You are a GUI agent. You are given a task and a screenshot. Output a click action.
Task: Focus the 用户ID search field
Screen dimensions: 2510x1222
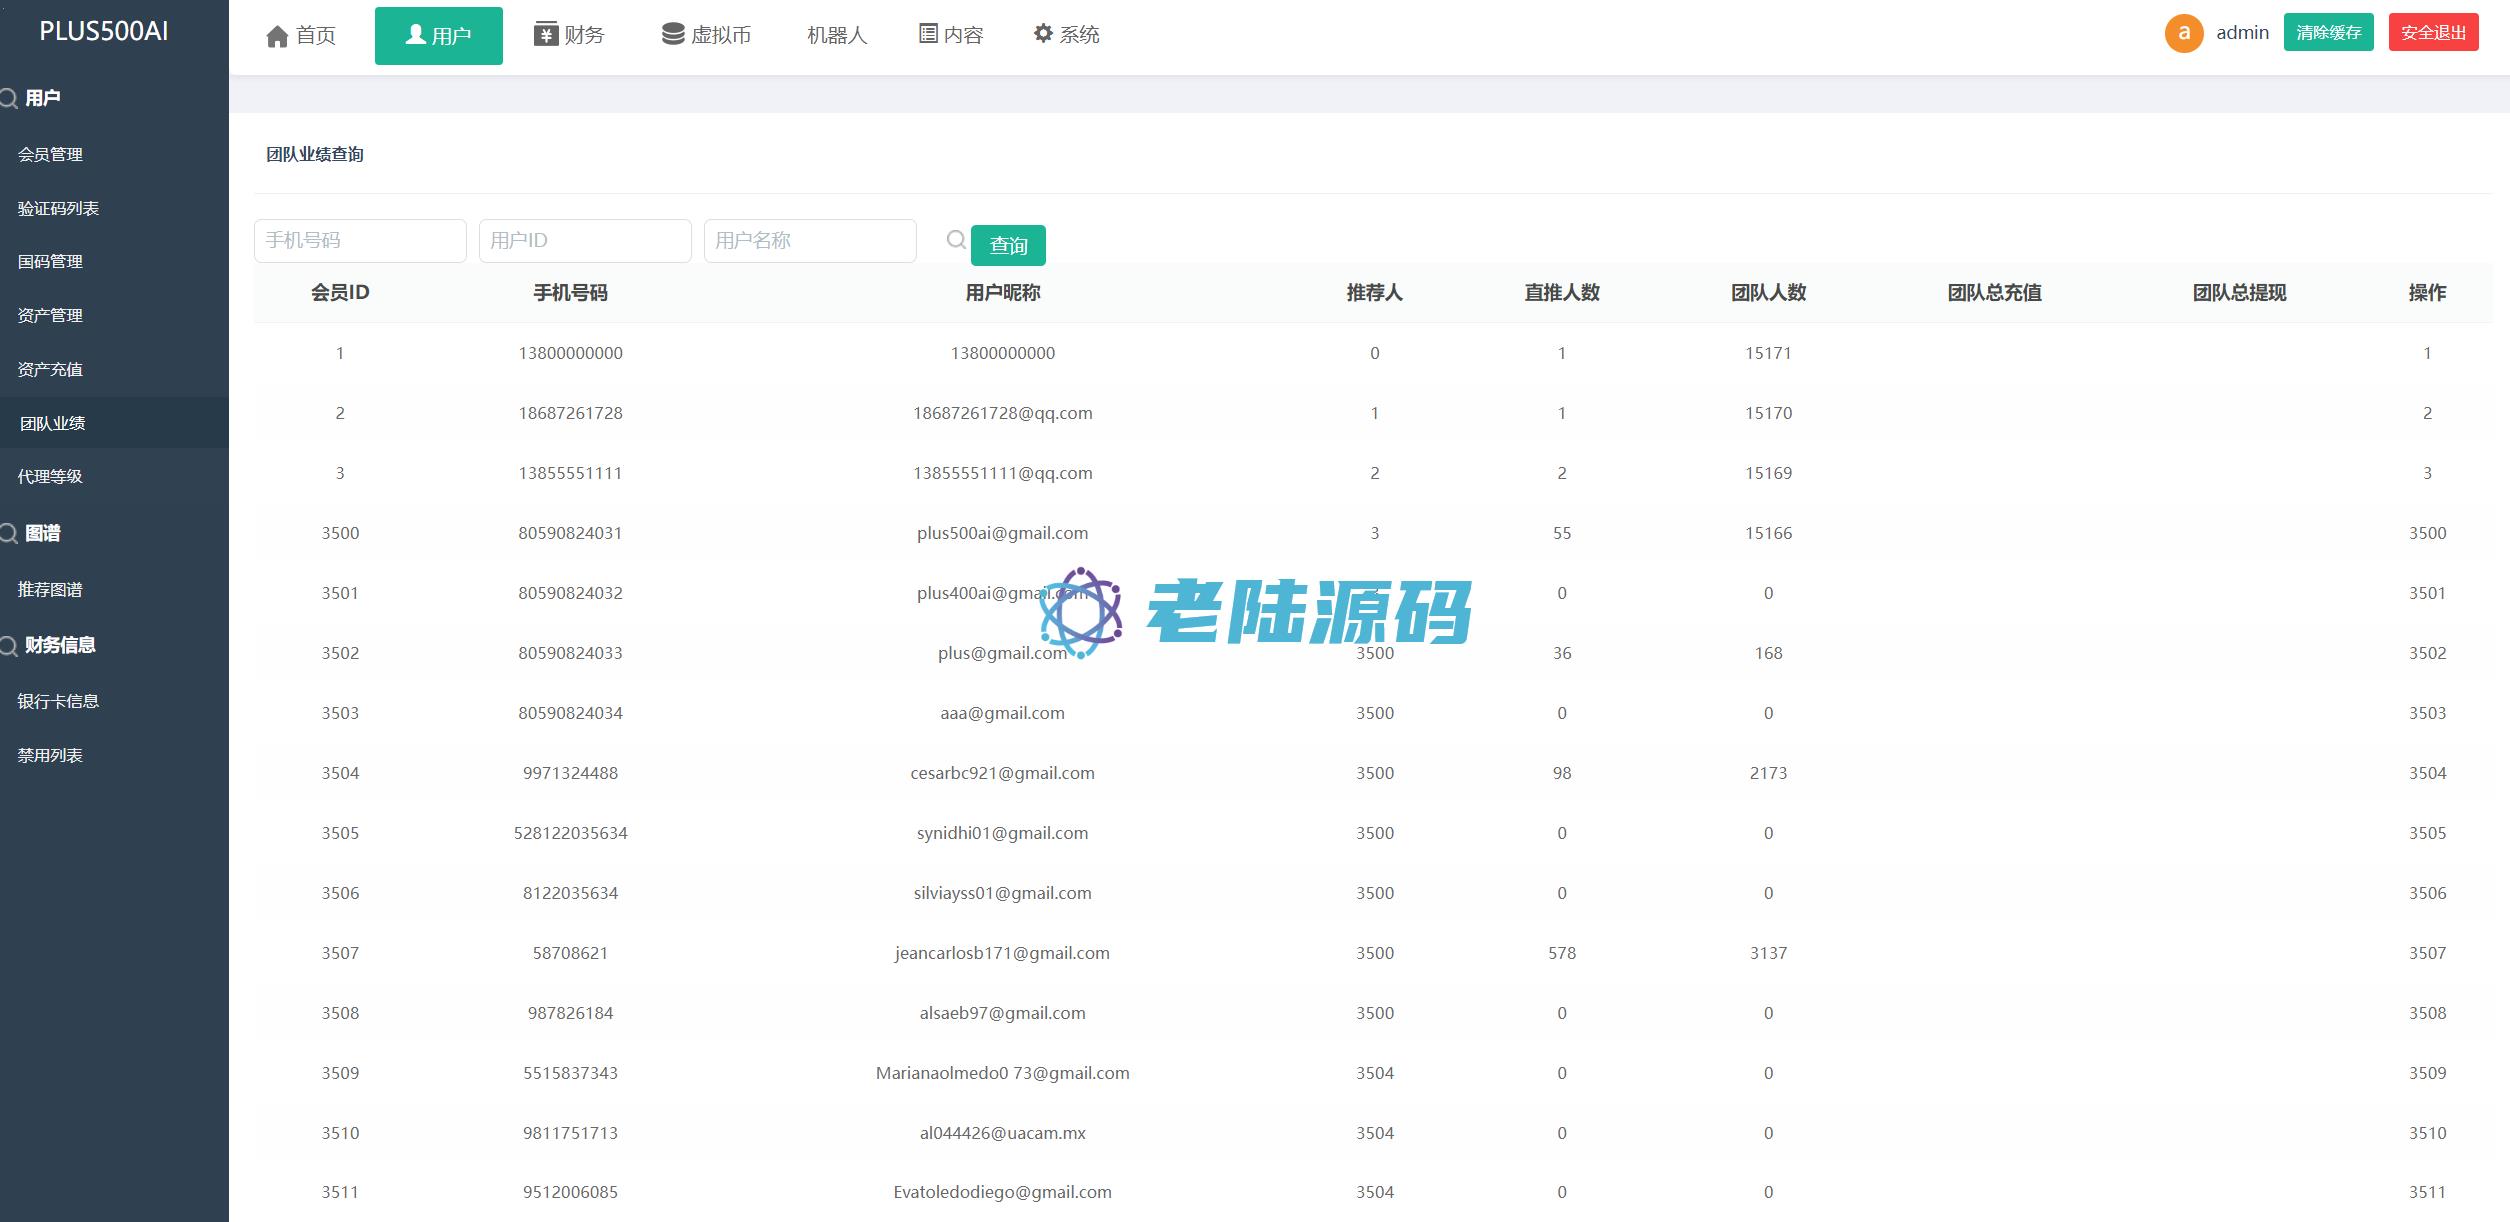click(x=585, y=241)
